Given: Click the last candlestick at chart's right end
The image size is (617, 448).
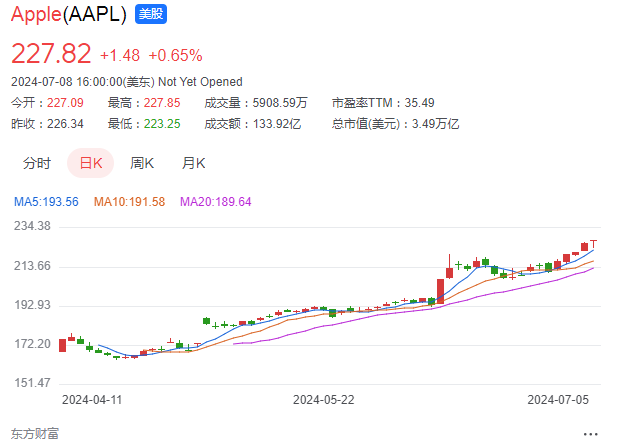Looking at the screenshot, I should [593, 244].
